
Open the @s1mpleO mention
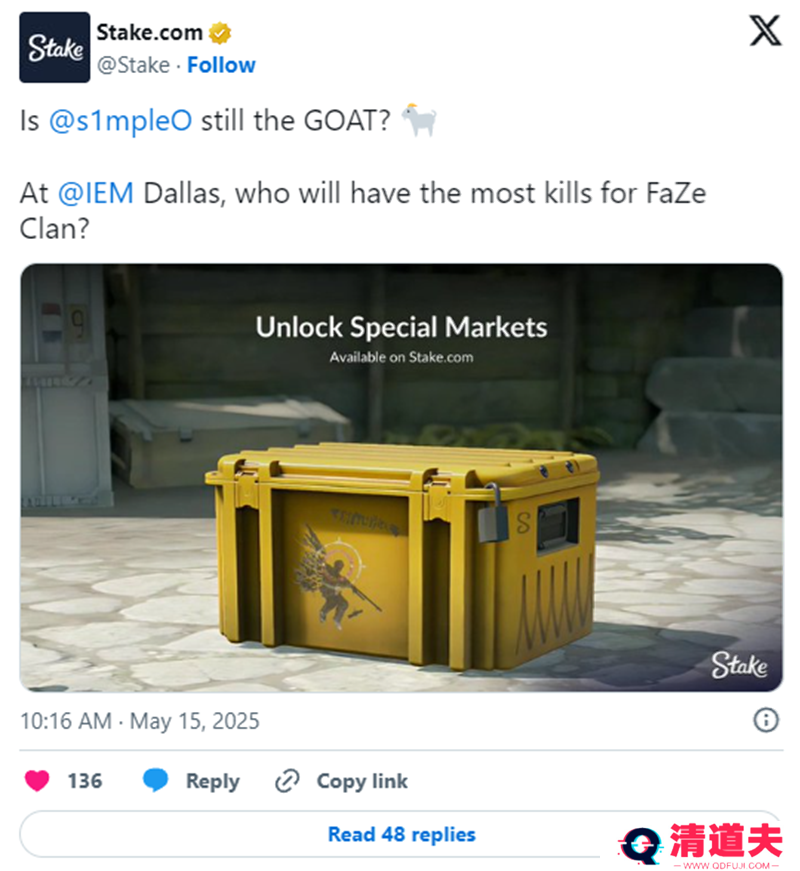pyautogui.click(x=121, y=121)
